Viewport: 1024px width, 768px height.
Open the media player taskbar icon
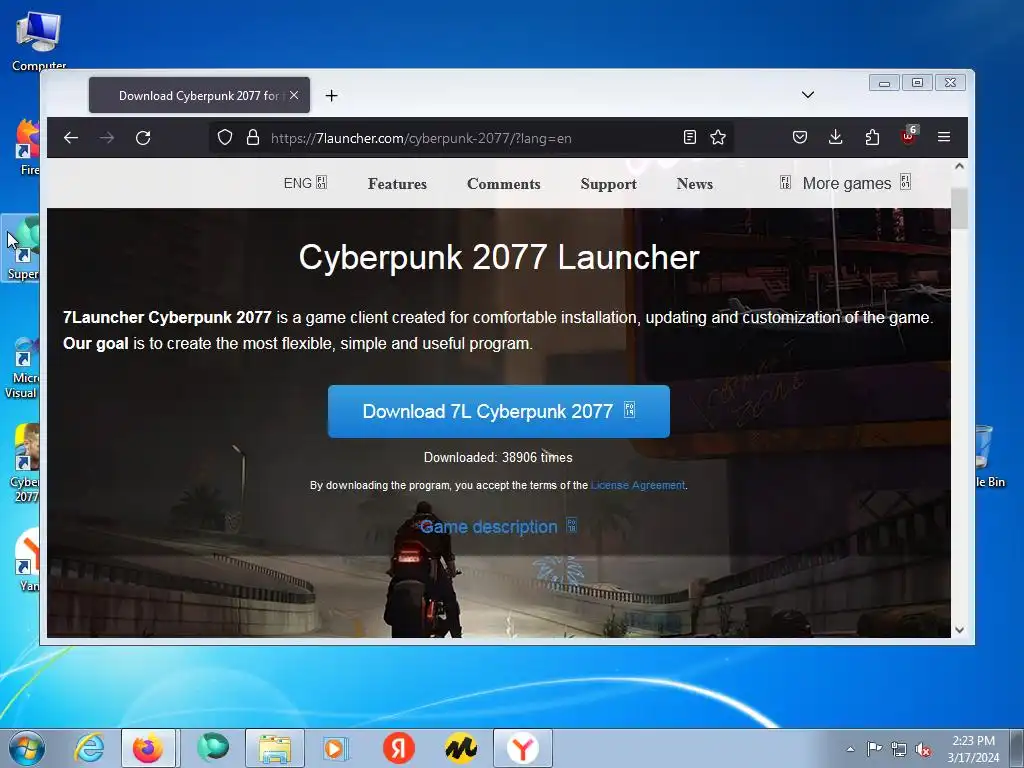pyautogui.click(x=336, y=748)
